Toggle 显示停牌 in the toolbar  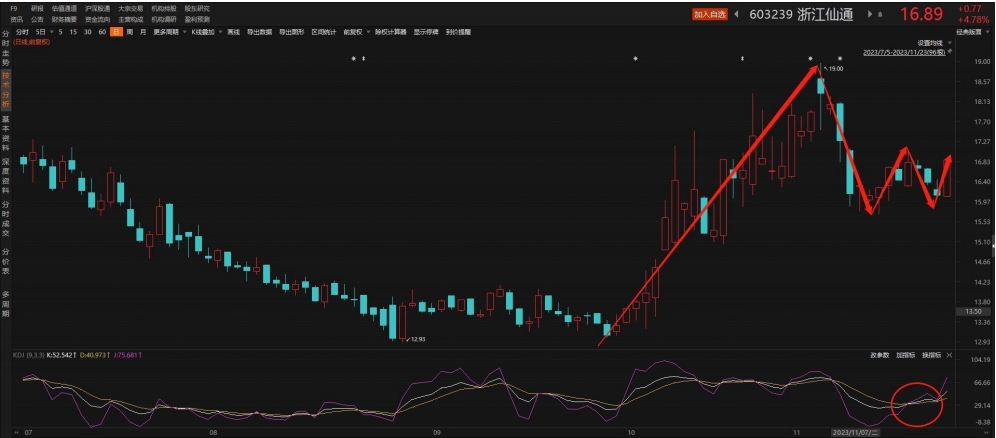click(426, 32)
